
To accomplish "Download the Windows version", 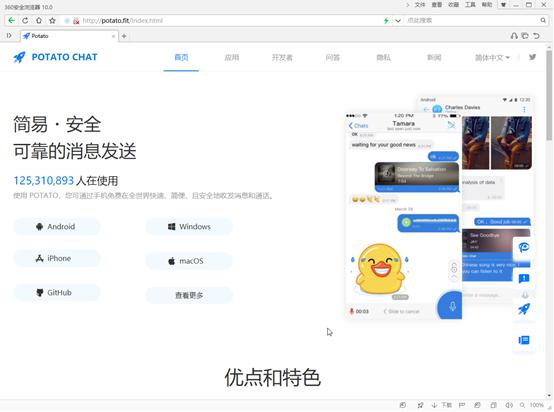I will pyautogui.click(x=189, y=226).
